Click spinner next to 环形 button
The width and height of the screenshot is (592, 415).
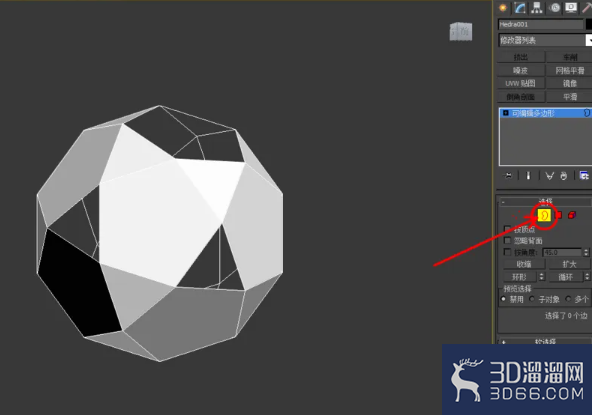click(542, 277)
